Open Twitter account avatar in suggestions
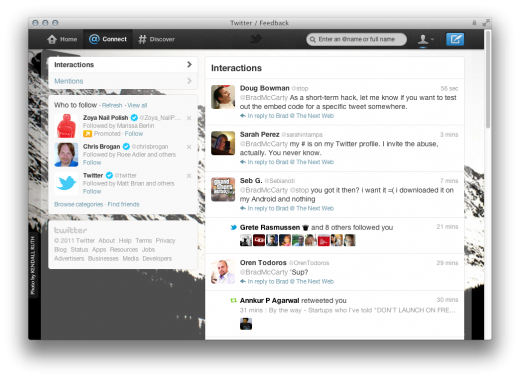The width and height of the screenshot is (520, 379). click(x=66, y=184)
